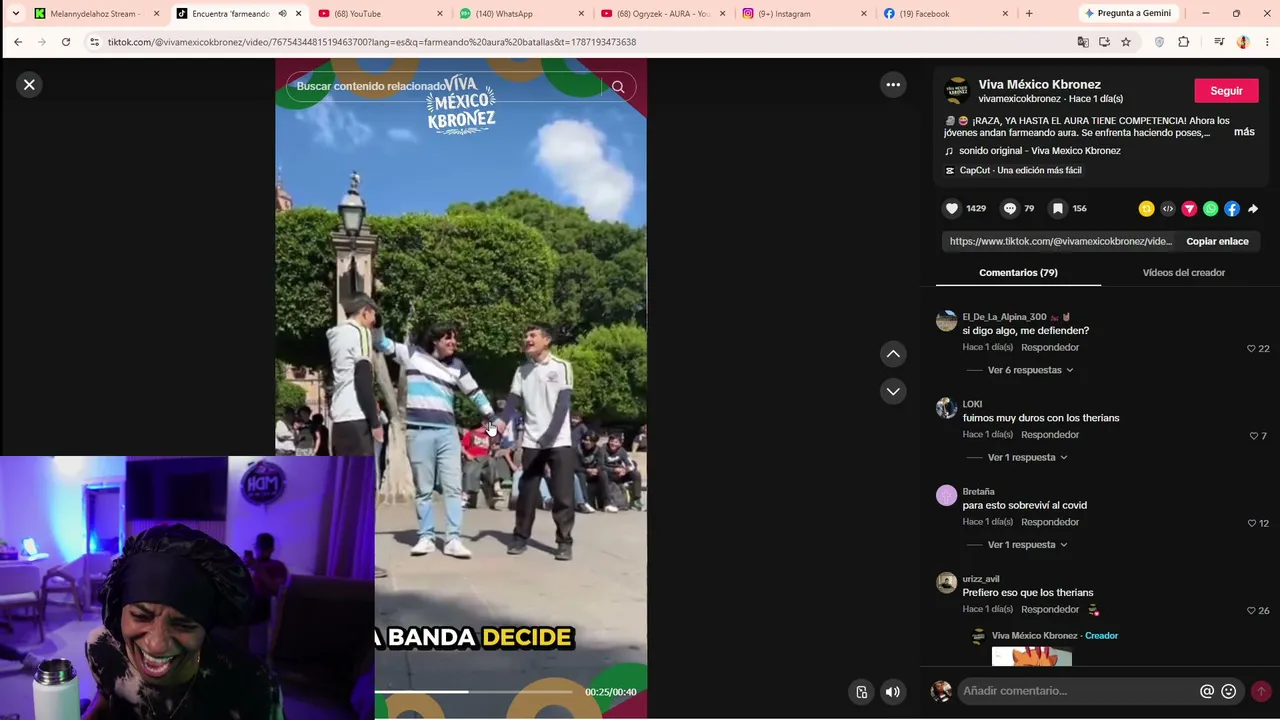
Task: Open Viva México Kbronez profile avatar
Action: pyautogui.click(x=957, y=91)
